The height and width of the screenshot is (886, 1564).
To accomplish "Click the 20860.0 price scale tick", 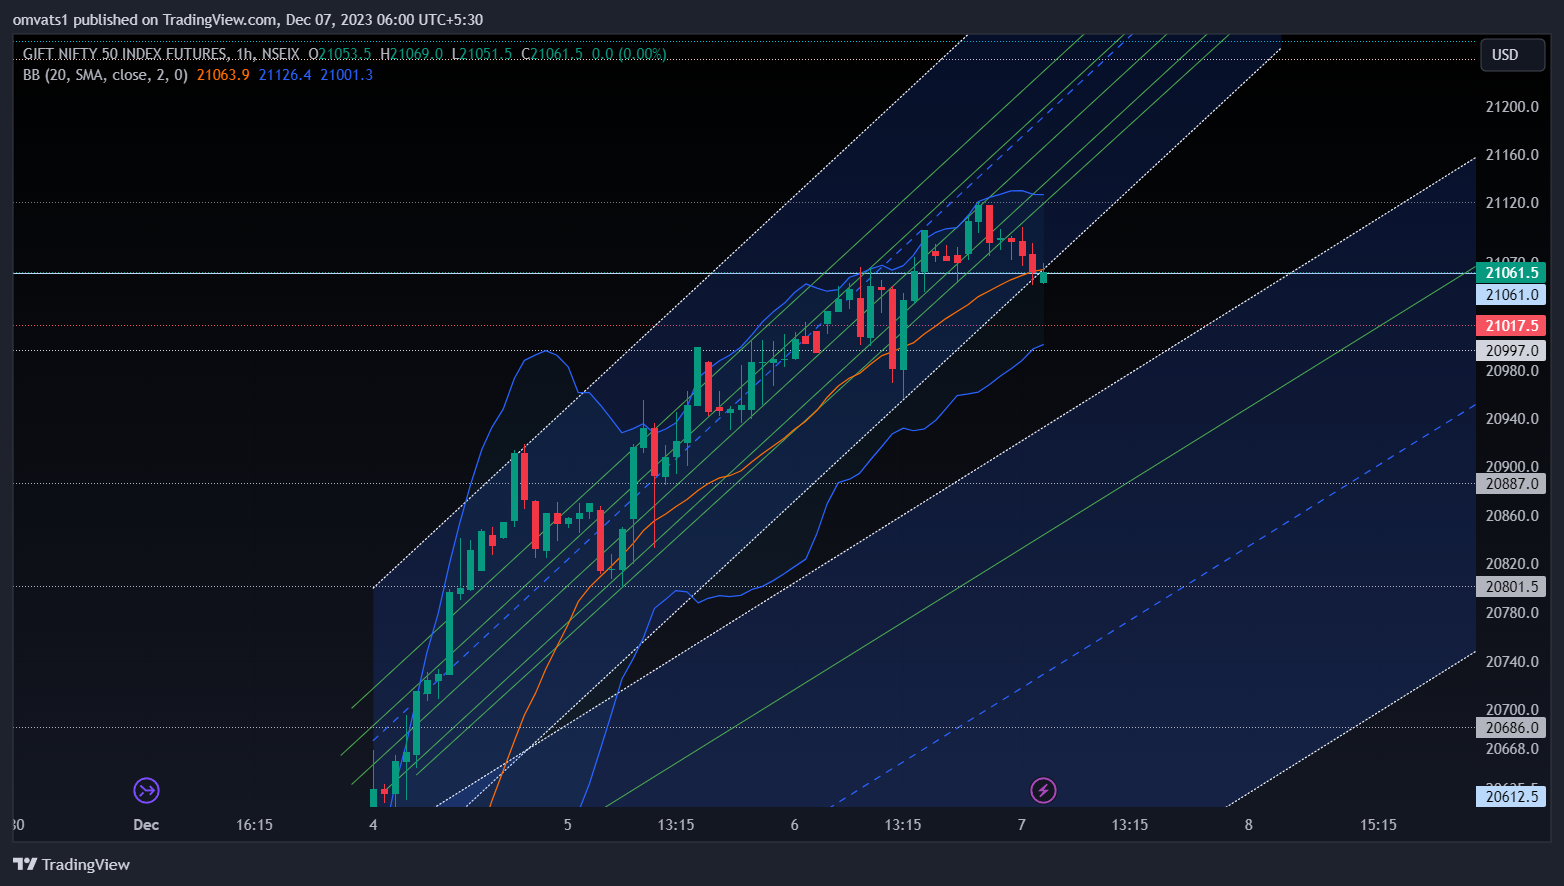I will tap(1512, 516).
